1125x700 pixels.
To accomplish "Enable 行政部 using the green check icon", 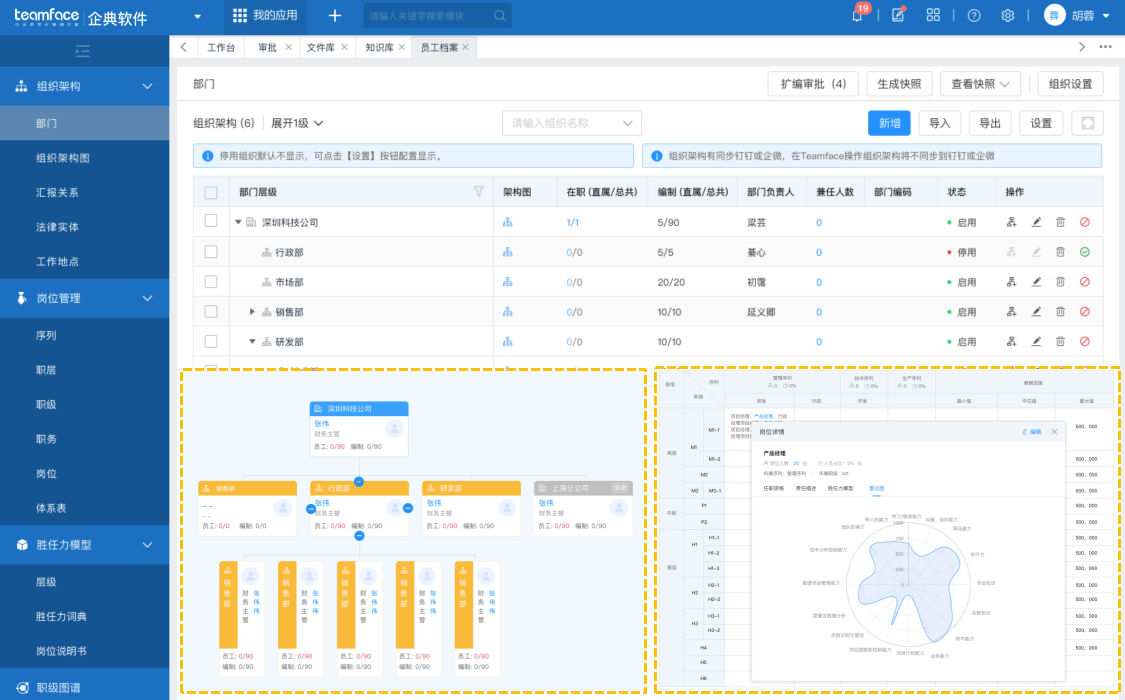I will coord(1084,252).
